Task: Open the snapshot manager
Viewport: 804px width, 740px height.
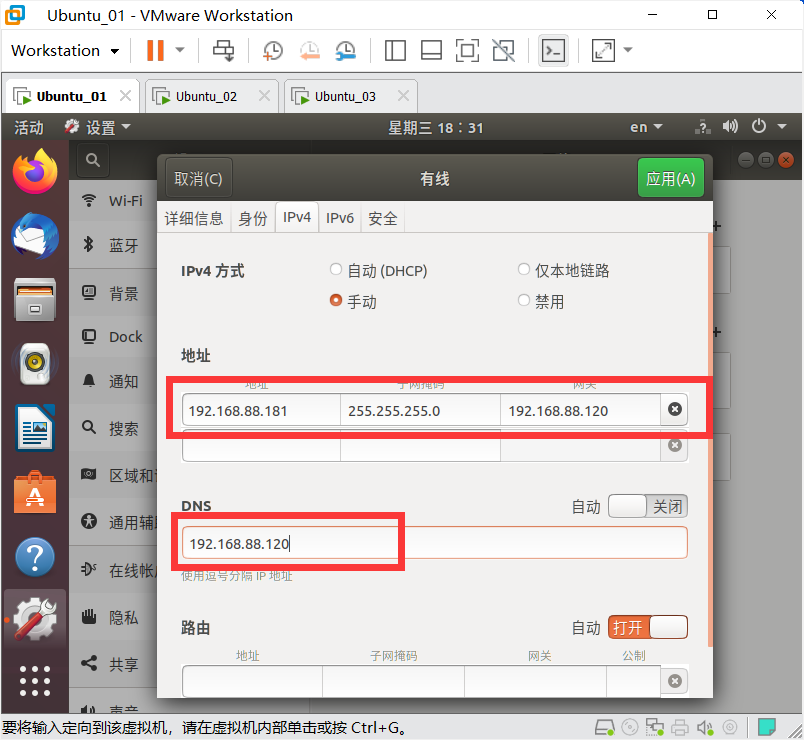Action: tap(346, 50)
